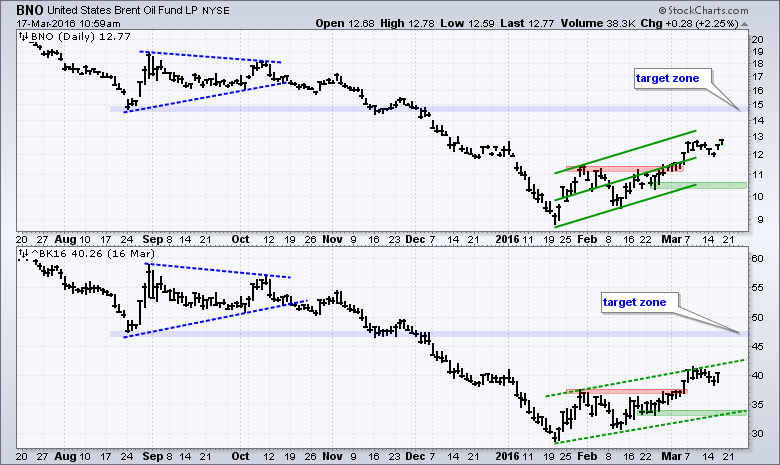Click the red resistance zone in the lower chart
This screenshot has width=780, height=465.
click(x=627, y=391)
